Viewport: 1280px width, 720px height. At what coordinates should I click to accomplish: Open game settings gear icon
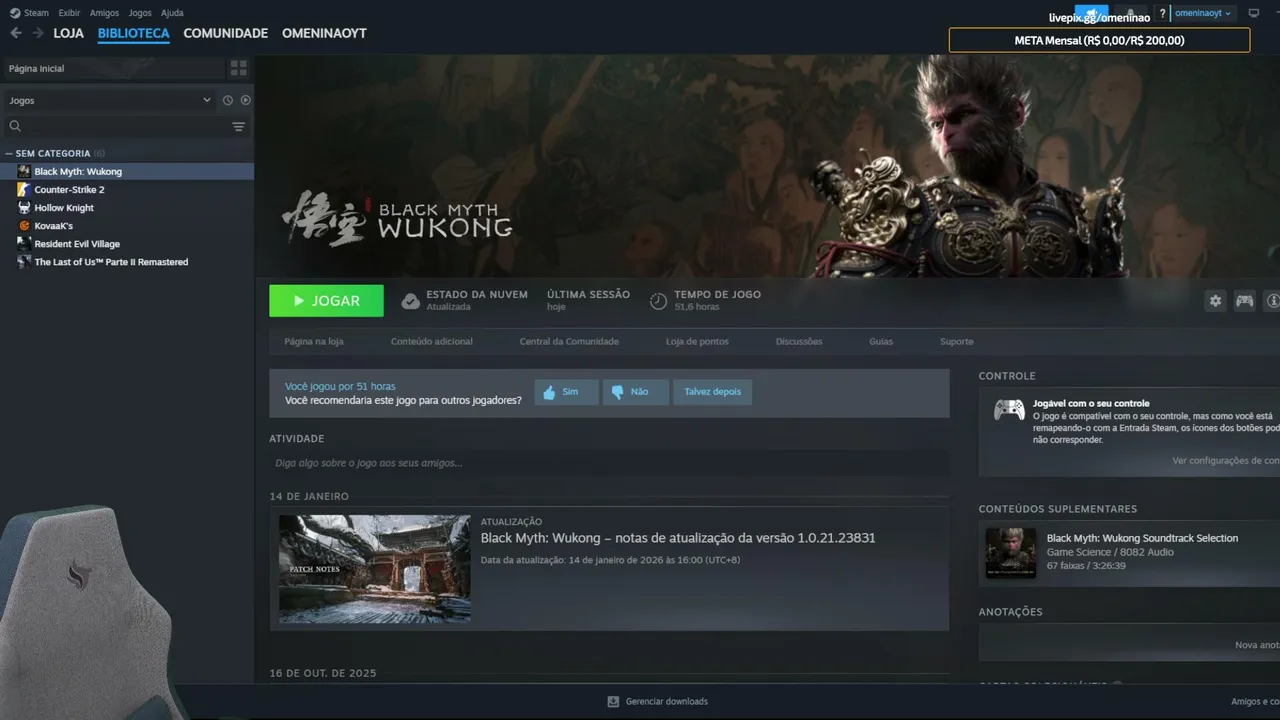pyautogui.click(x=1215, y=300)
